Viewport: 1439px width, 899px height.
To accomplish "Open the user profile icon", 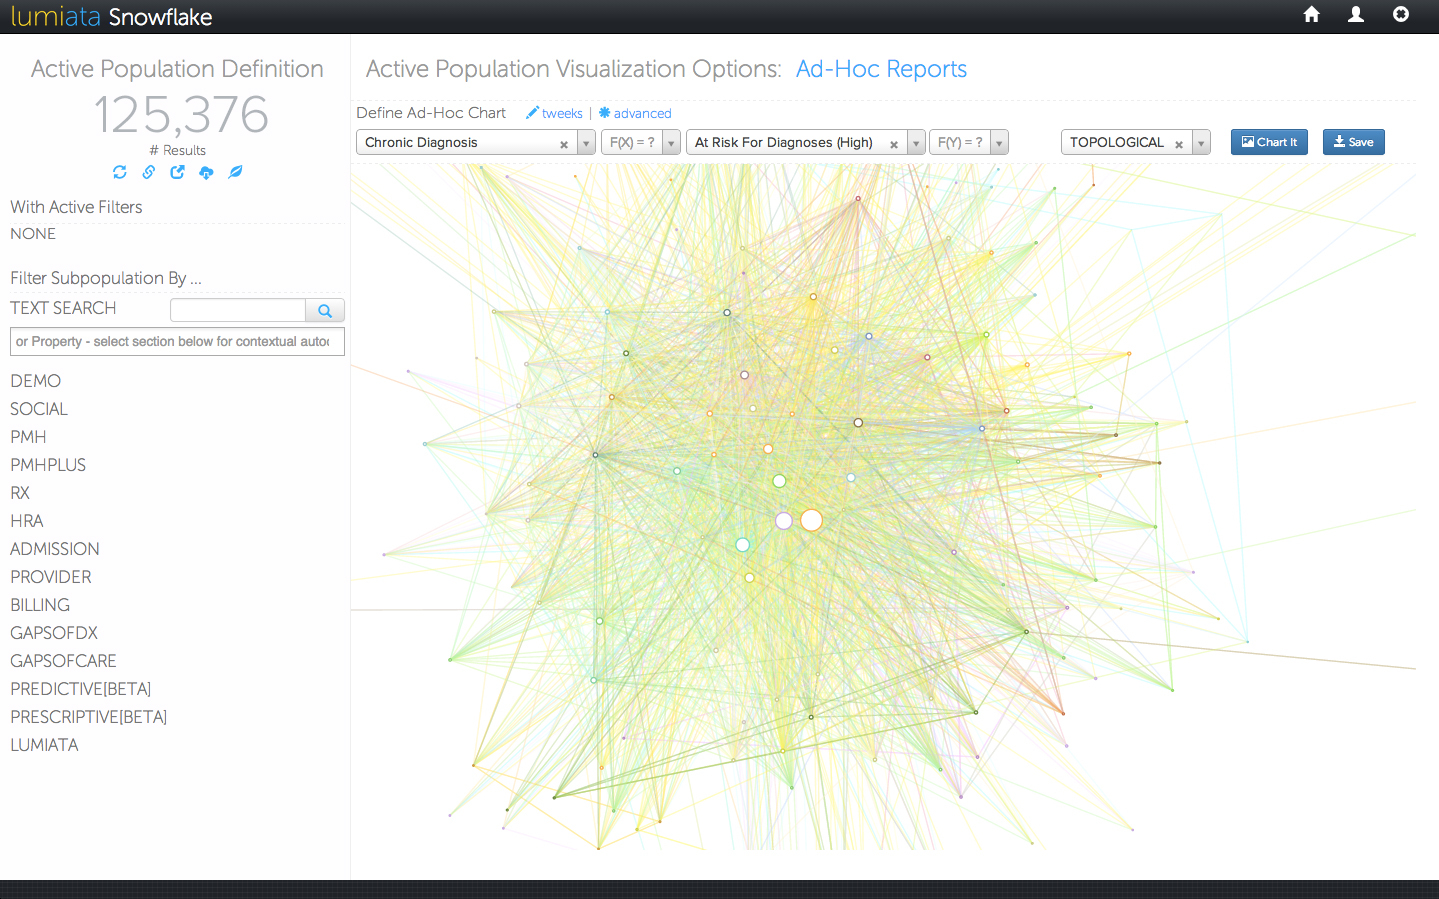I will pyautogui.click(x=1356, y=14).
